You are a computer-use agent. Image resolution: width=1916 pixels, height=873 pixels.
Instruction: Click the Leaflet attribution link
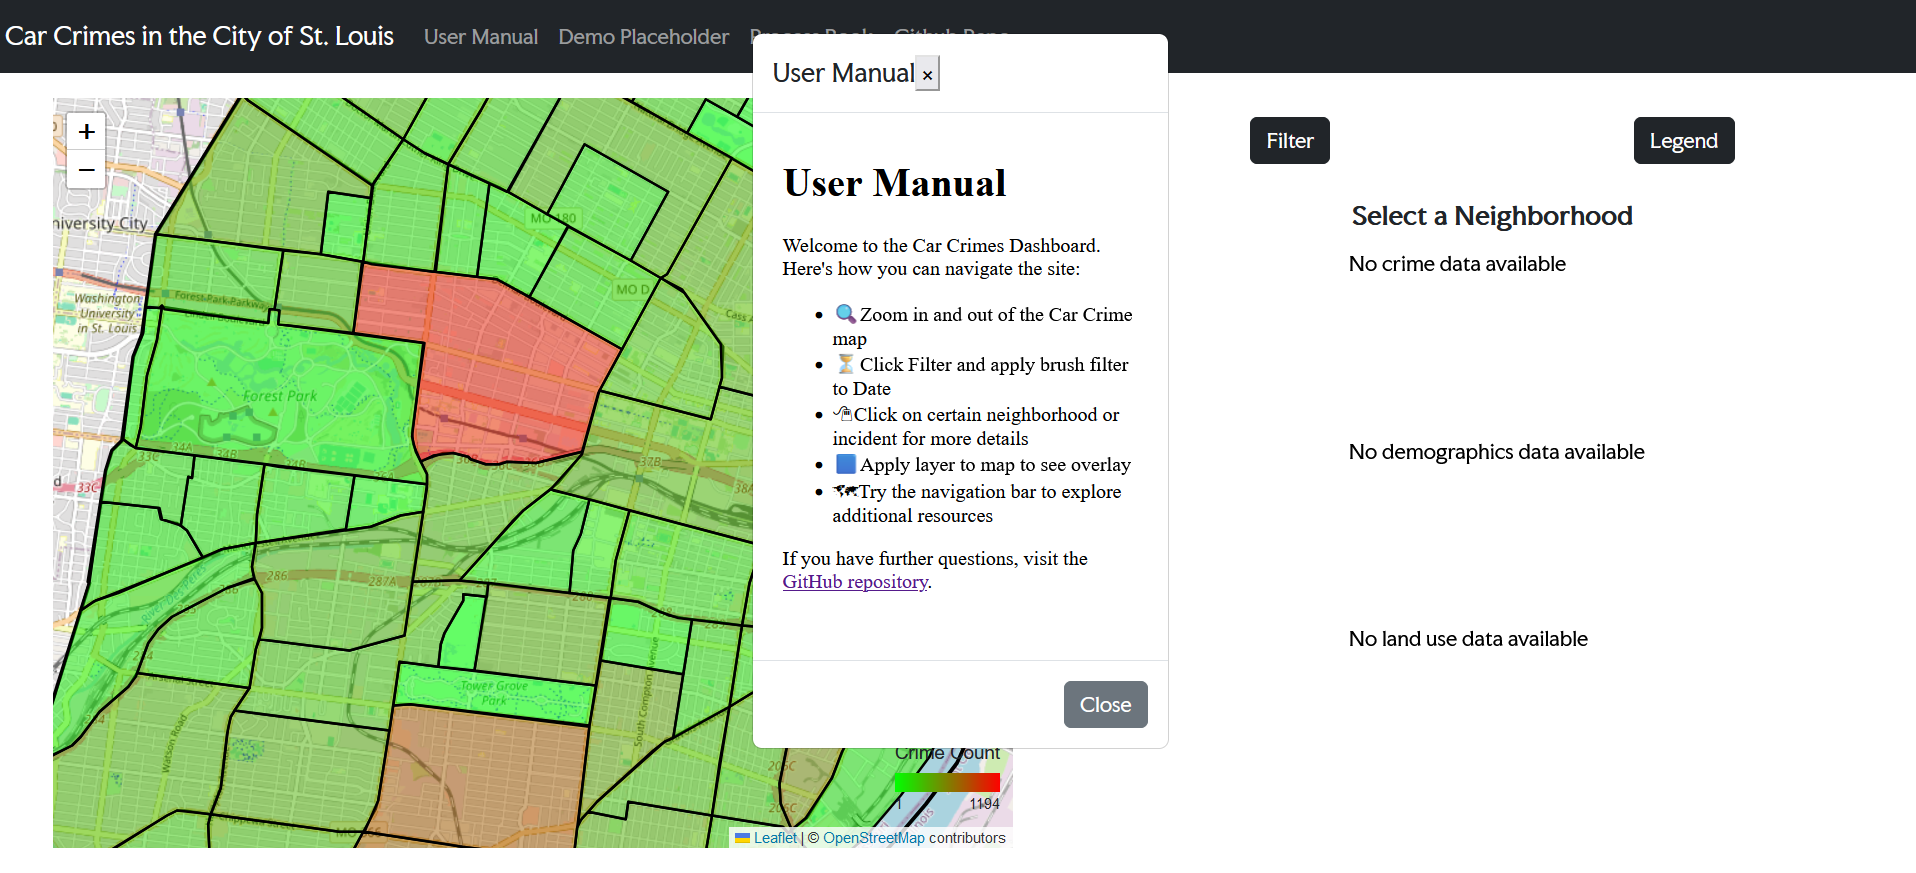point(775,838)
